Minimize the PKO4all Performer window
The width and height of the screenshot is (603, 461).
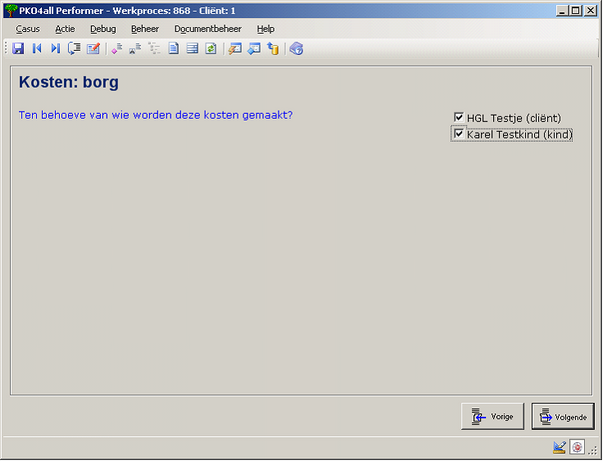click(x=562, y=11)
